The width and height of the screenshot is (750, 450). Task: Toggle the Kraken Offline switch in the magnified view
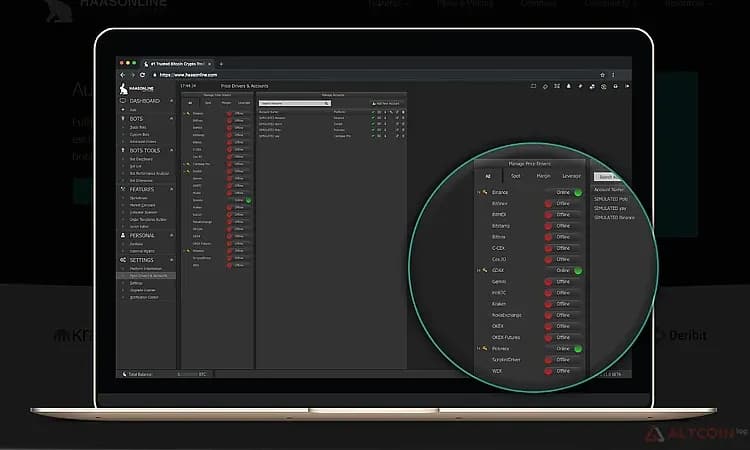tap(564, 304)
